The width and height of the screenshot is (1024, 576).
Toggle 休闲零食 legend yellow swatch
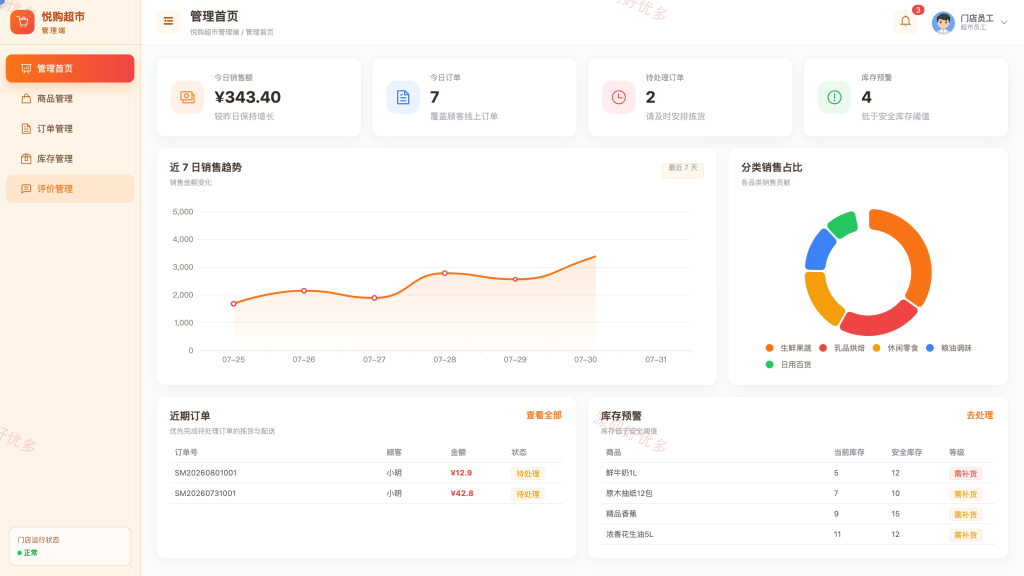(876, 348)
